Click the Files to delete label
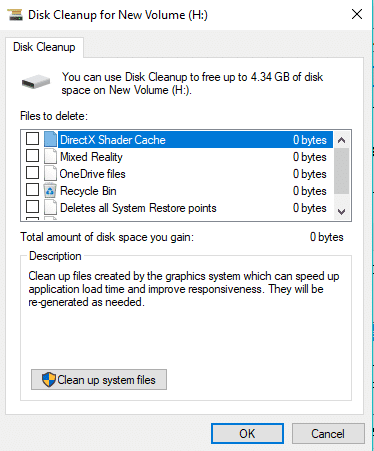The image size is (374, 451). (x=54, y=116)
